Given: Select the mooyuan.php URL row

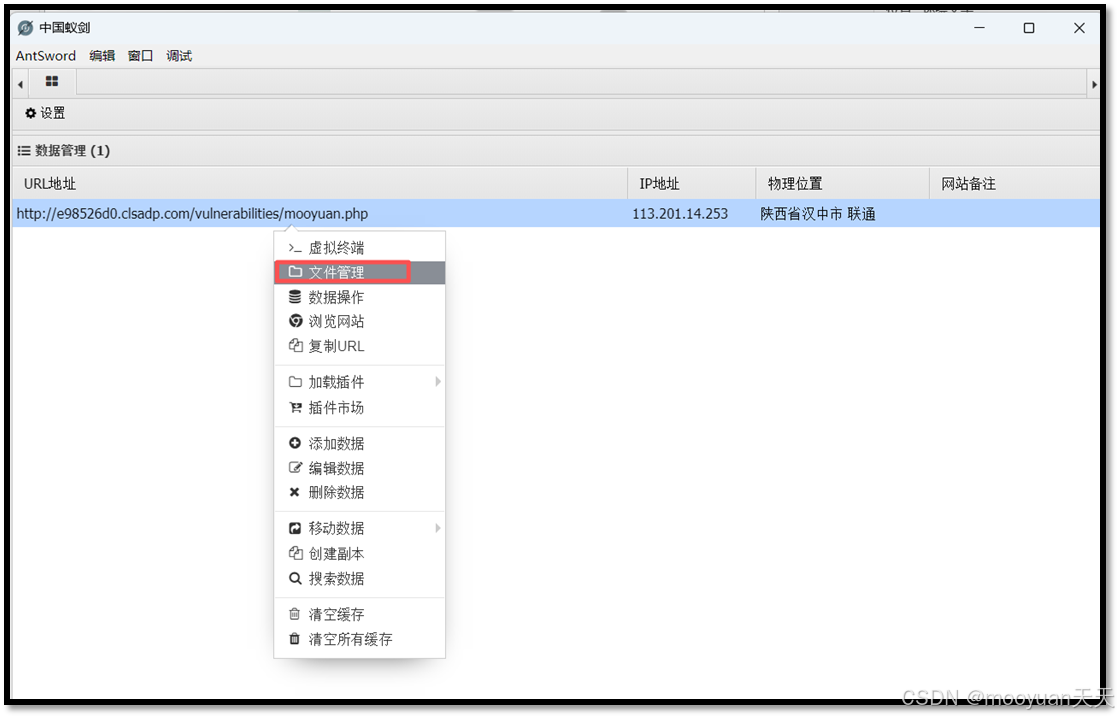Looking at the screenshot, I should (556, 213).
